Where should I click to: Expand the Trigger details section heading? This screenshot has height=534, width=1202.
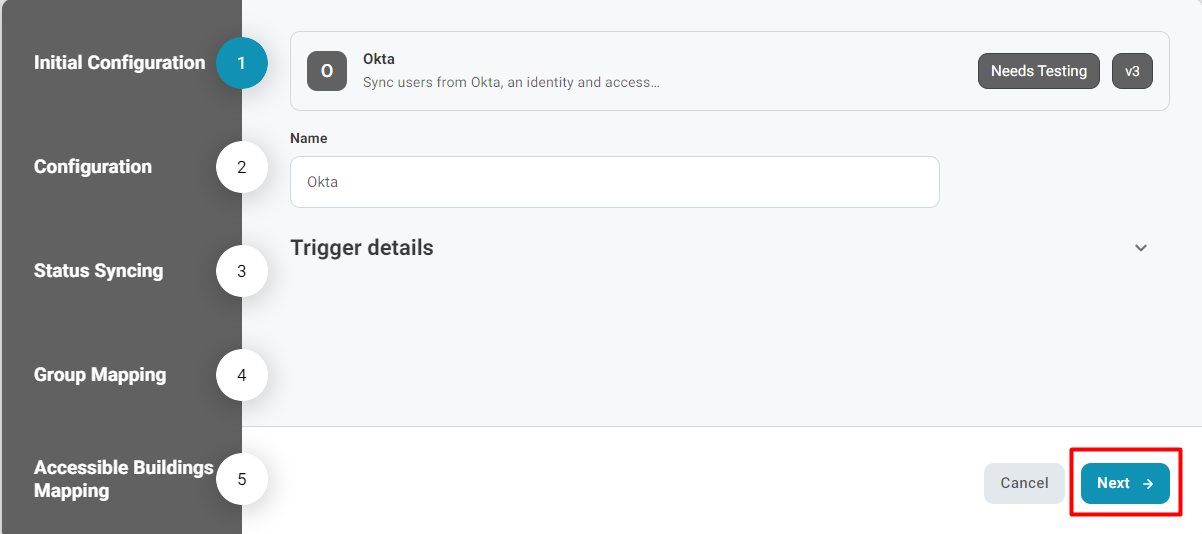click(x=362, y=247)
